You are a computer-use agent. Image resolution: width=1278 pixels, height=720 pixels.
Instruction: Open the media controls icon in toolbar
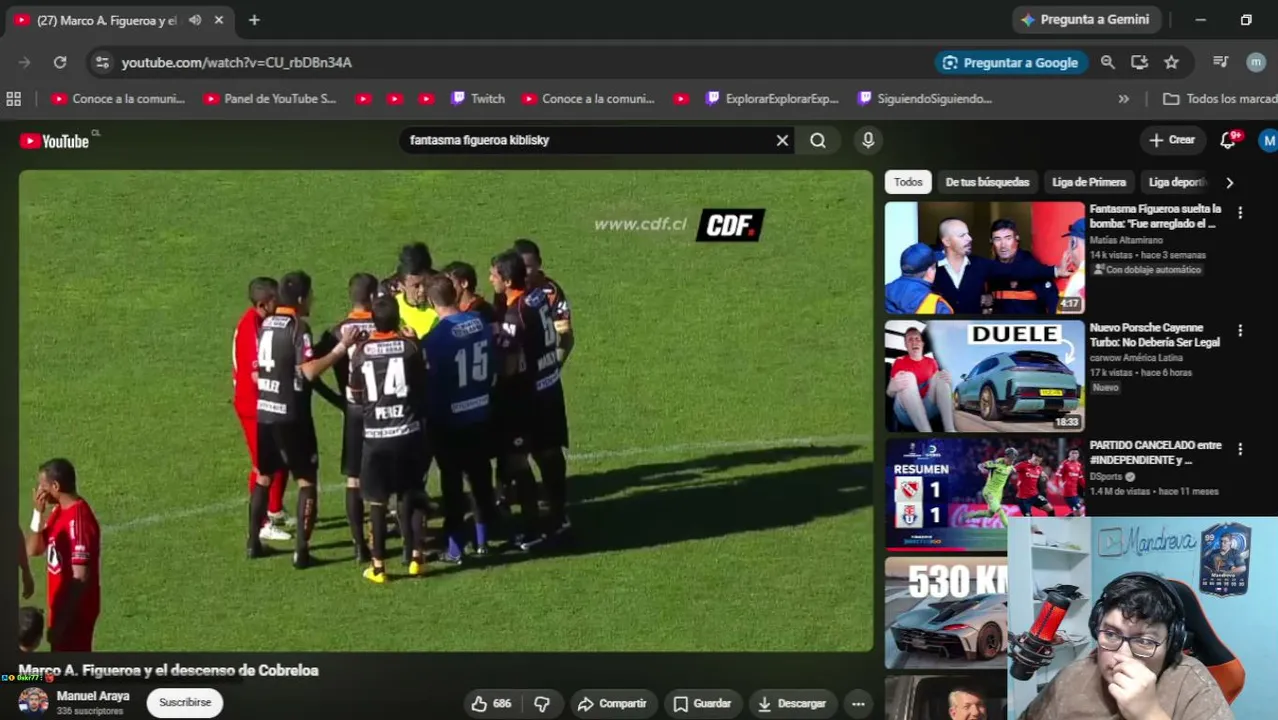(1220, 62)
